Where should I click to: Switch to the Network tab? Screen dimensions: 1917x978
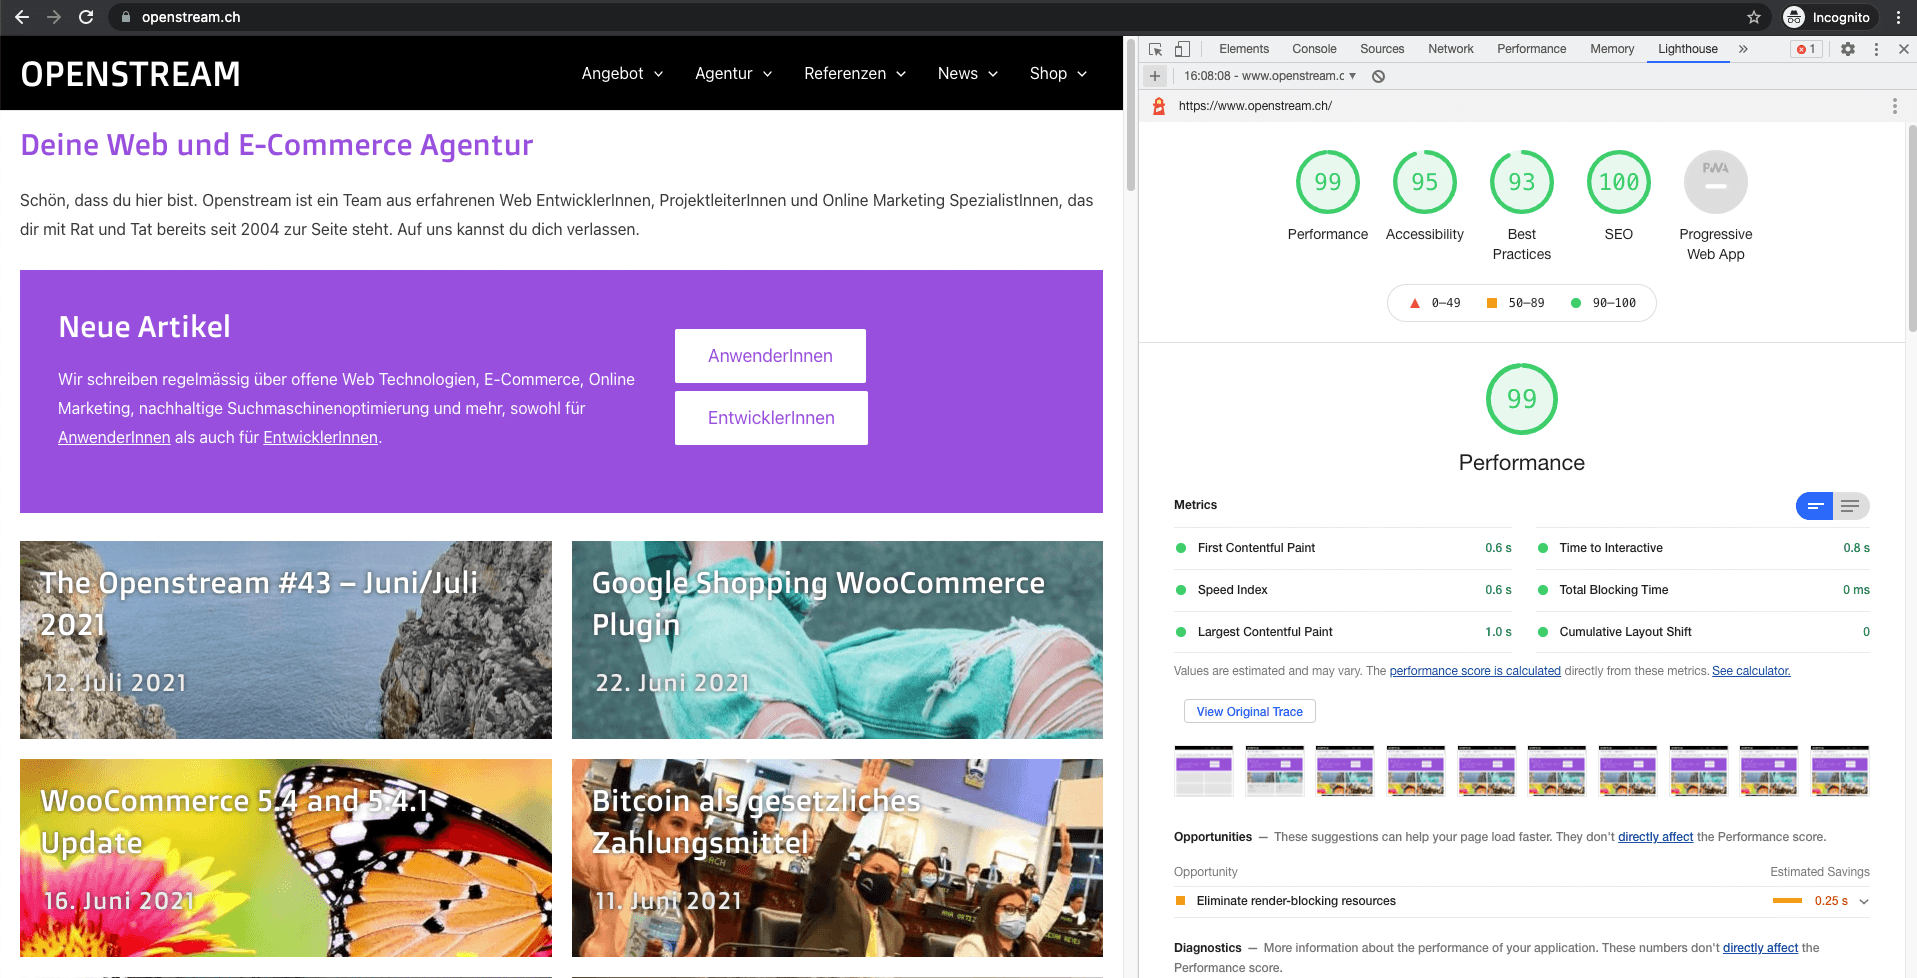(1450, 49)
